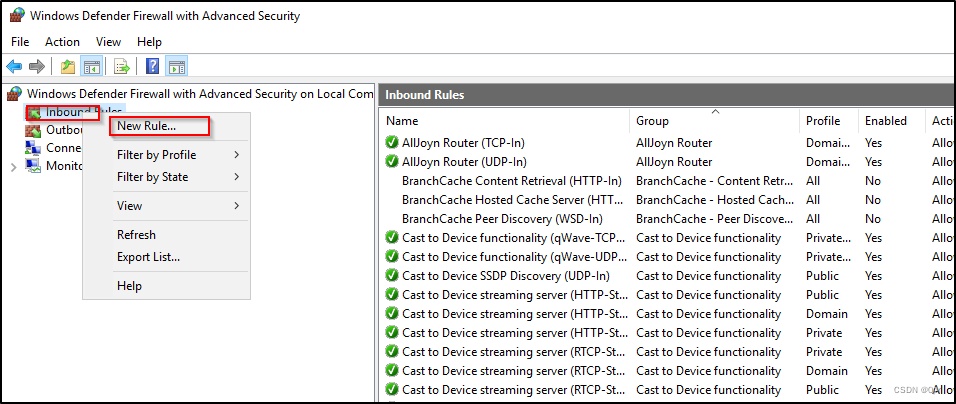
Task: Select Export List... in the context menu
Action: point(166,257)
